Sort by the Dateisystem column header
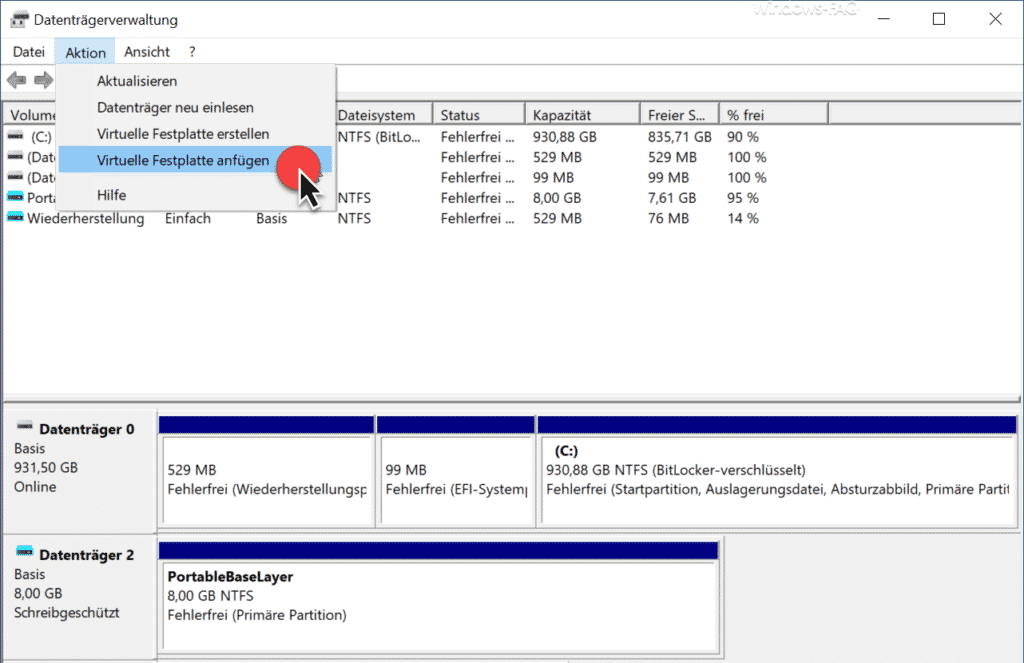 [383, 114]
